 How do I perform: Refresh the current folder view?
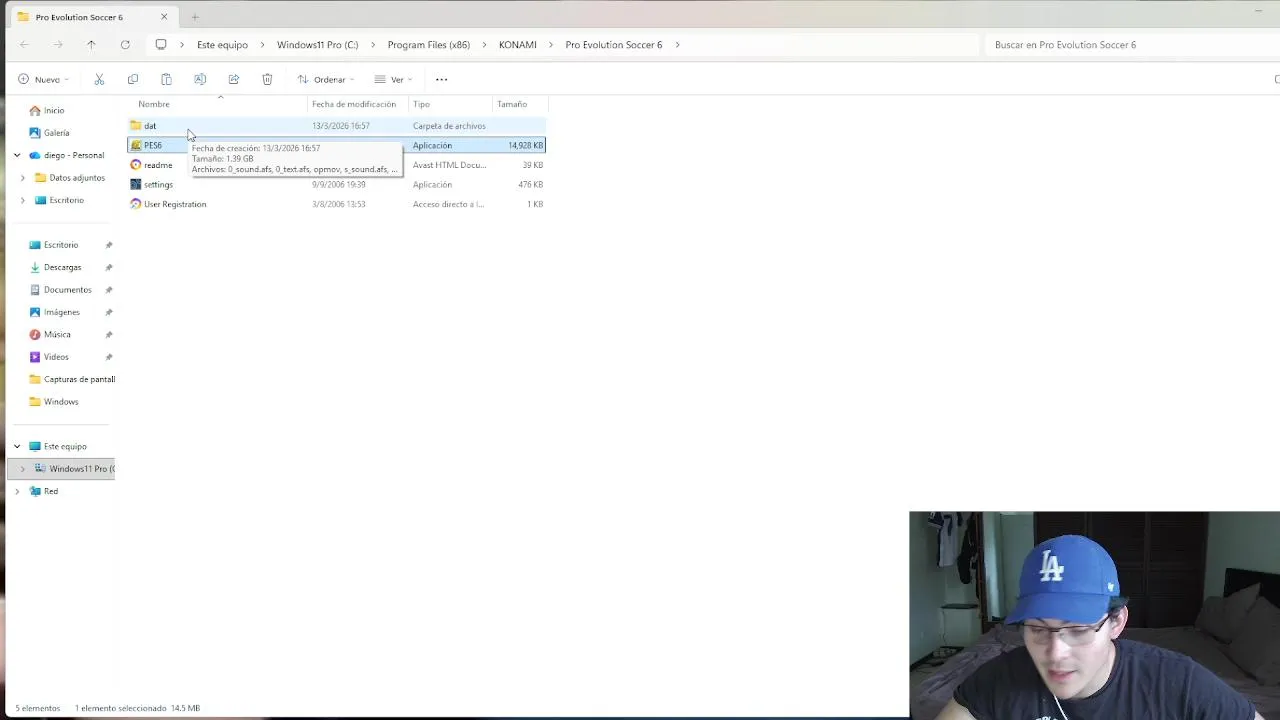pyautogui.click(x=125, y=45)
